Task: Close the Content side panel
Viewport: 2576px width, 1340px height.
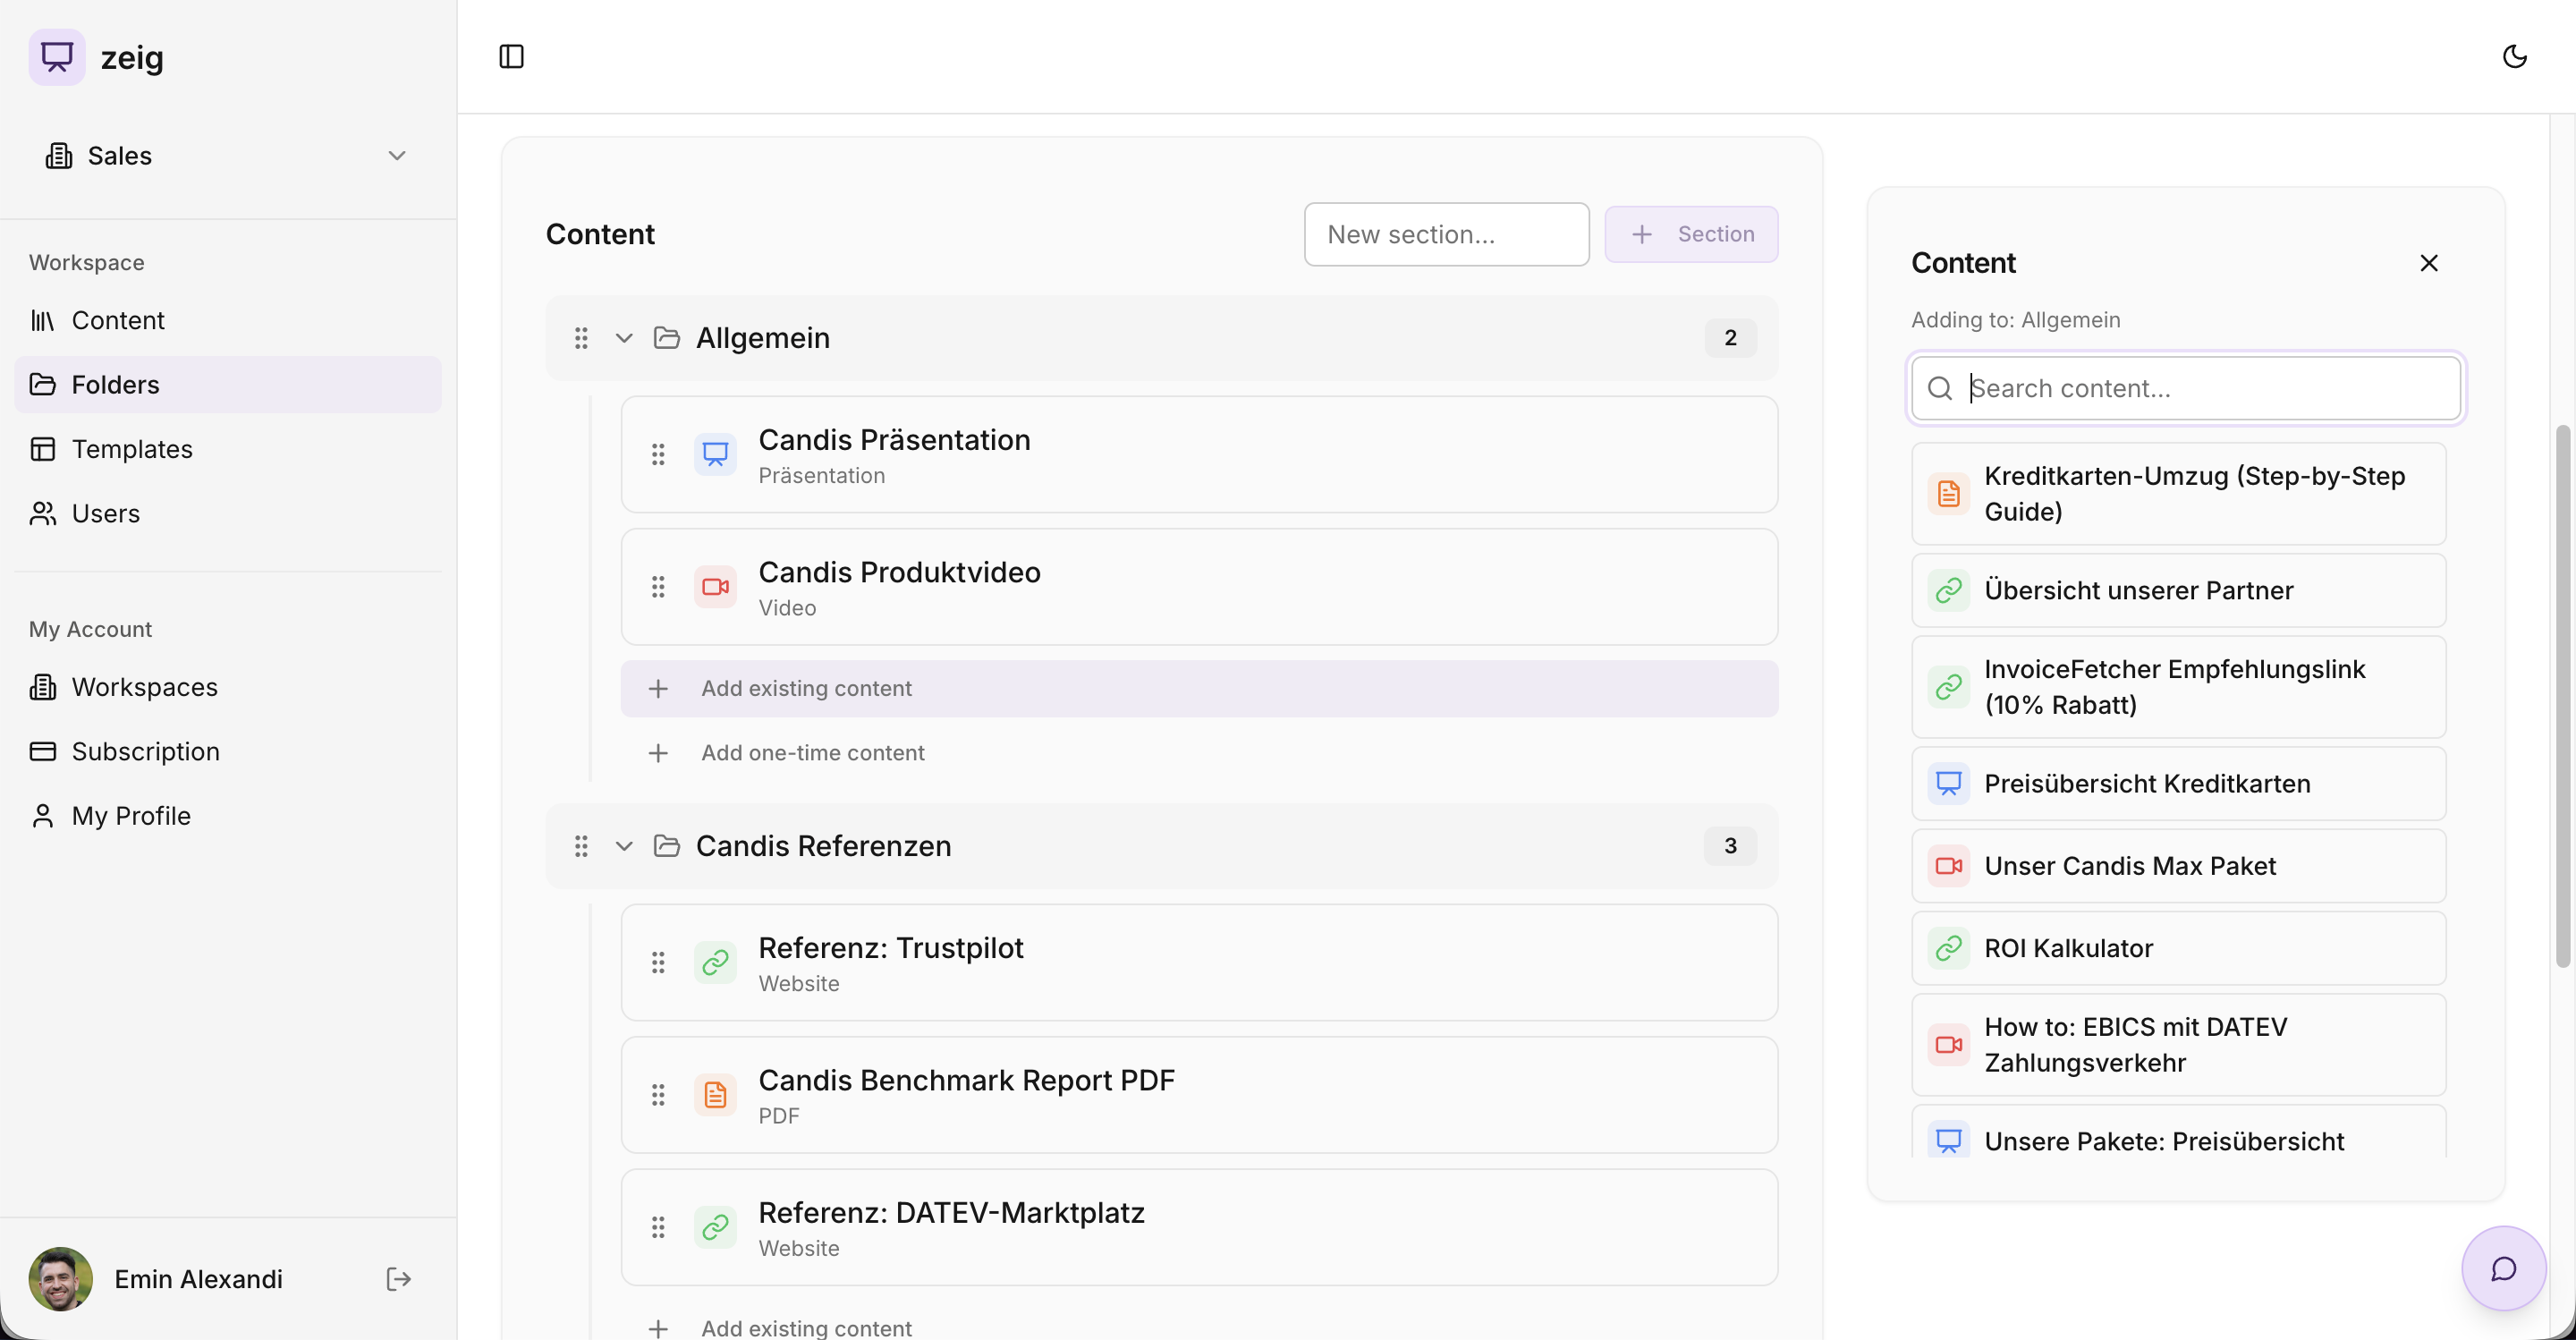Action: [x=2428, y=263]
